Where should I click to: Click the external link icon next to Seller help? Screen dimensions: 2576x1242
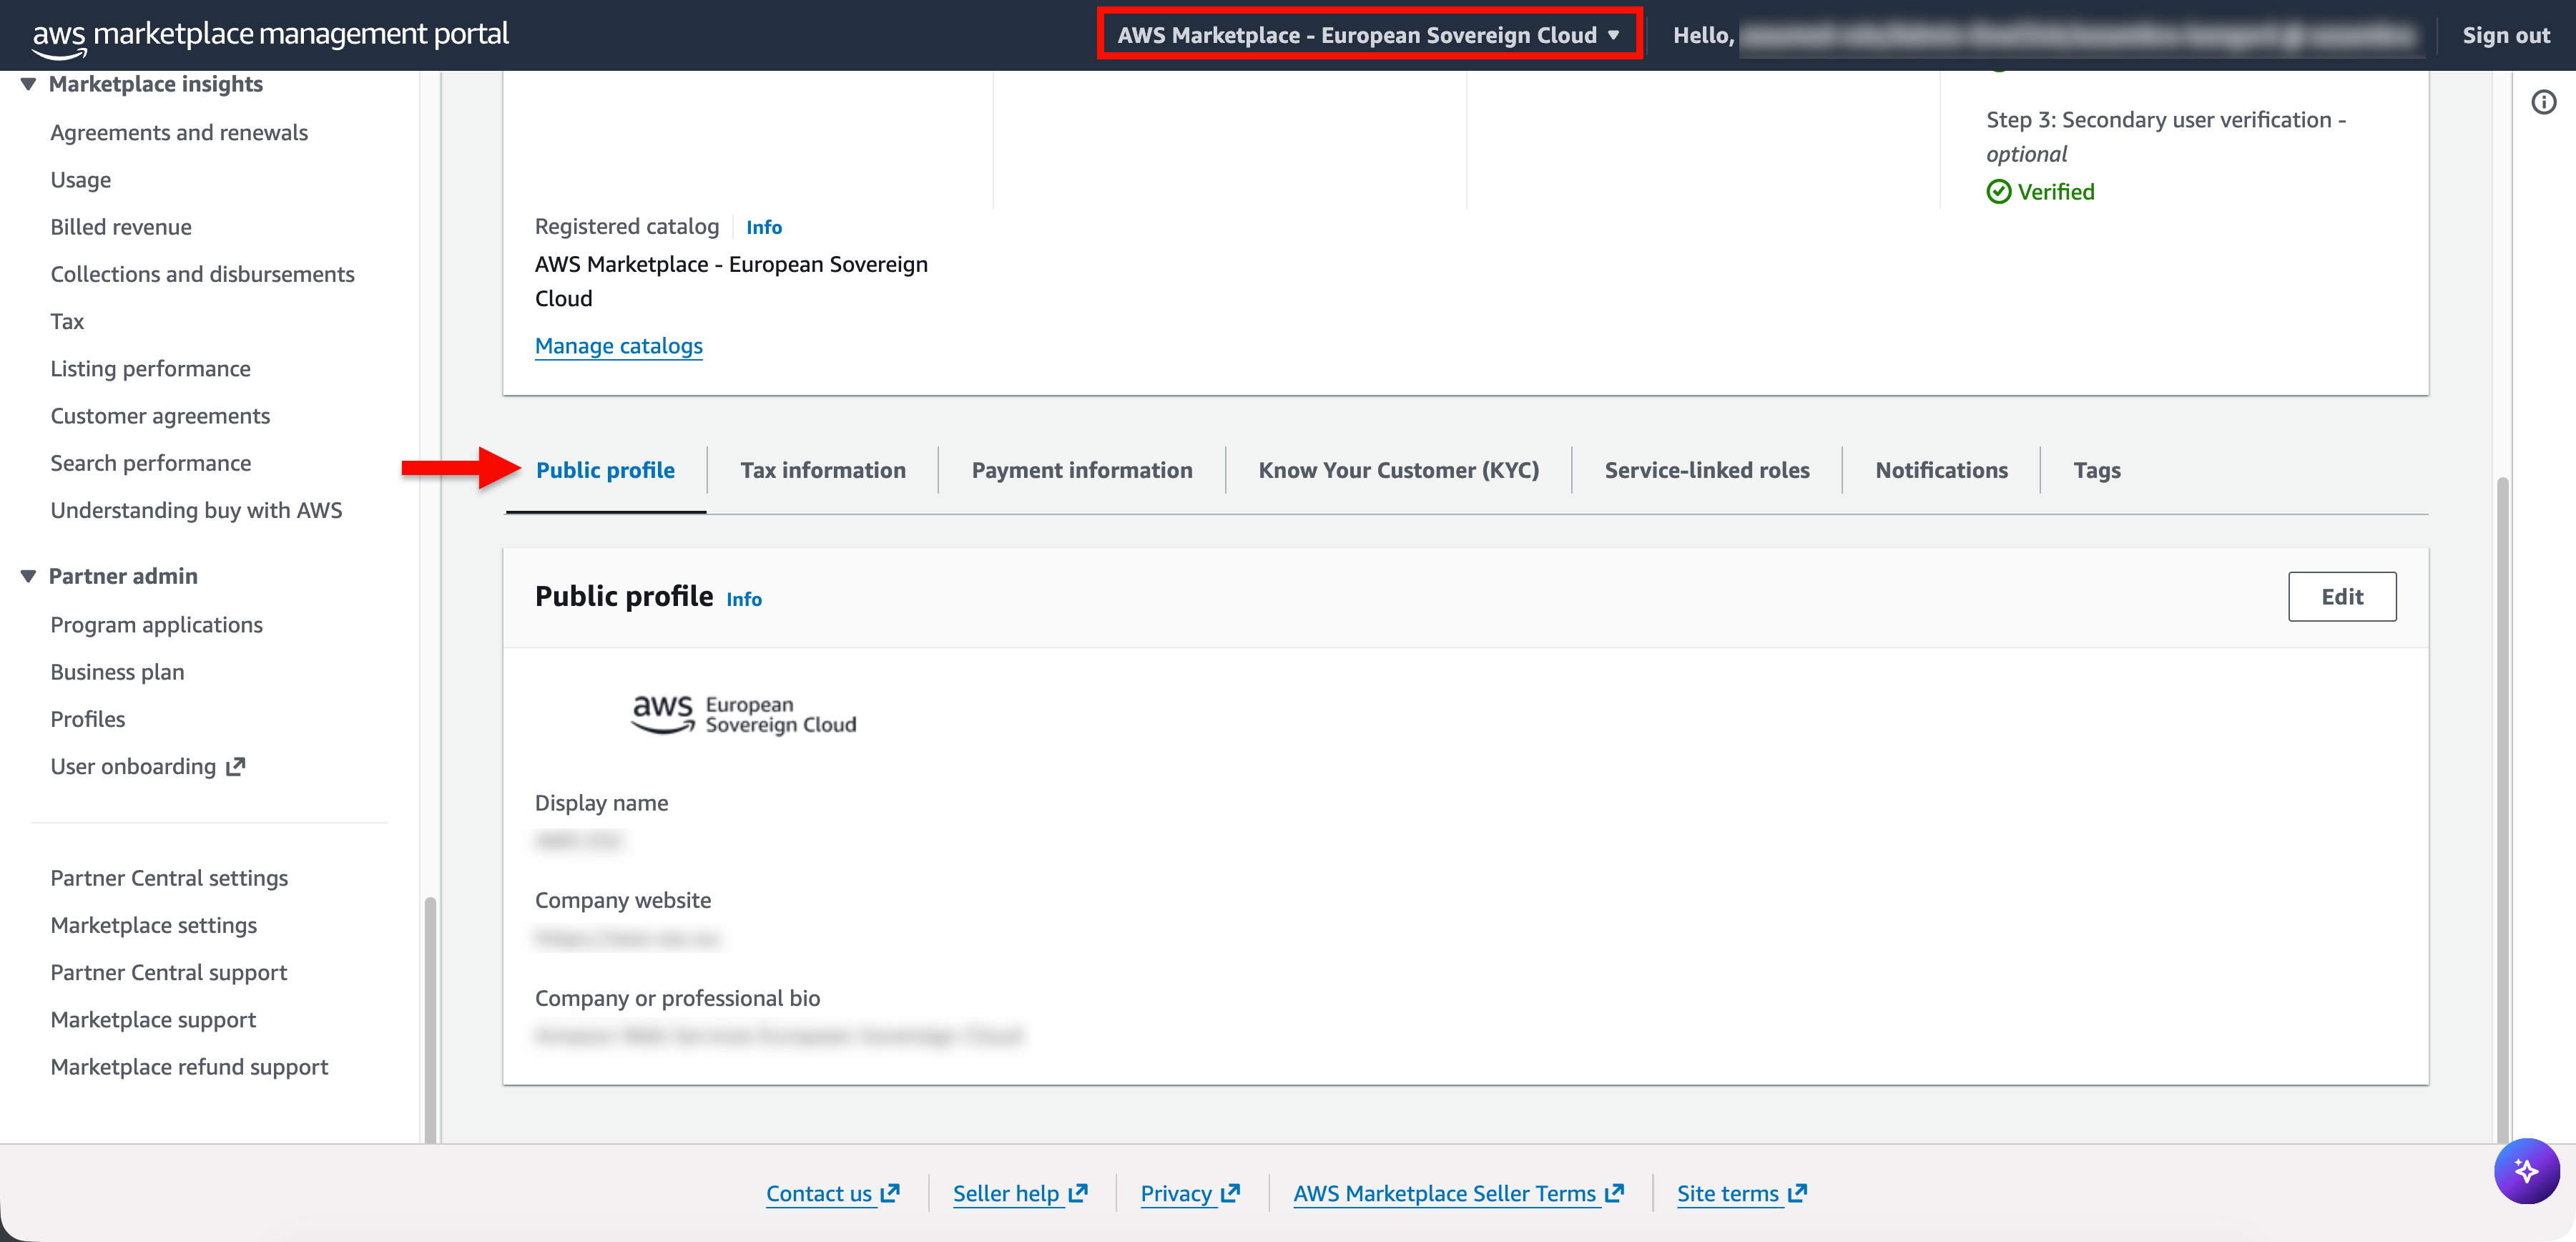[x=1078, y=1193]
